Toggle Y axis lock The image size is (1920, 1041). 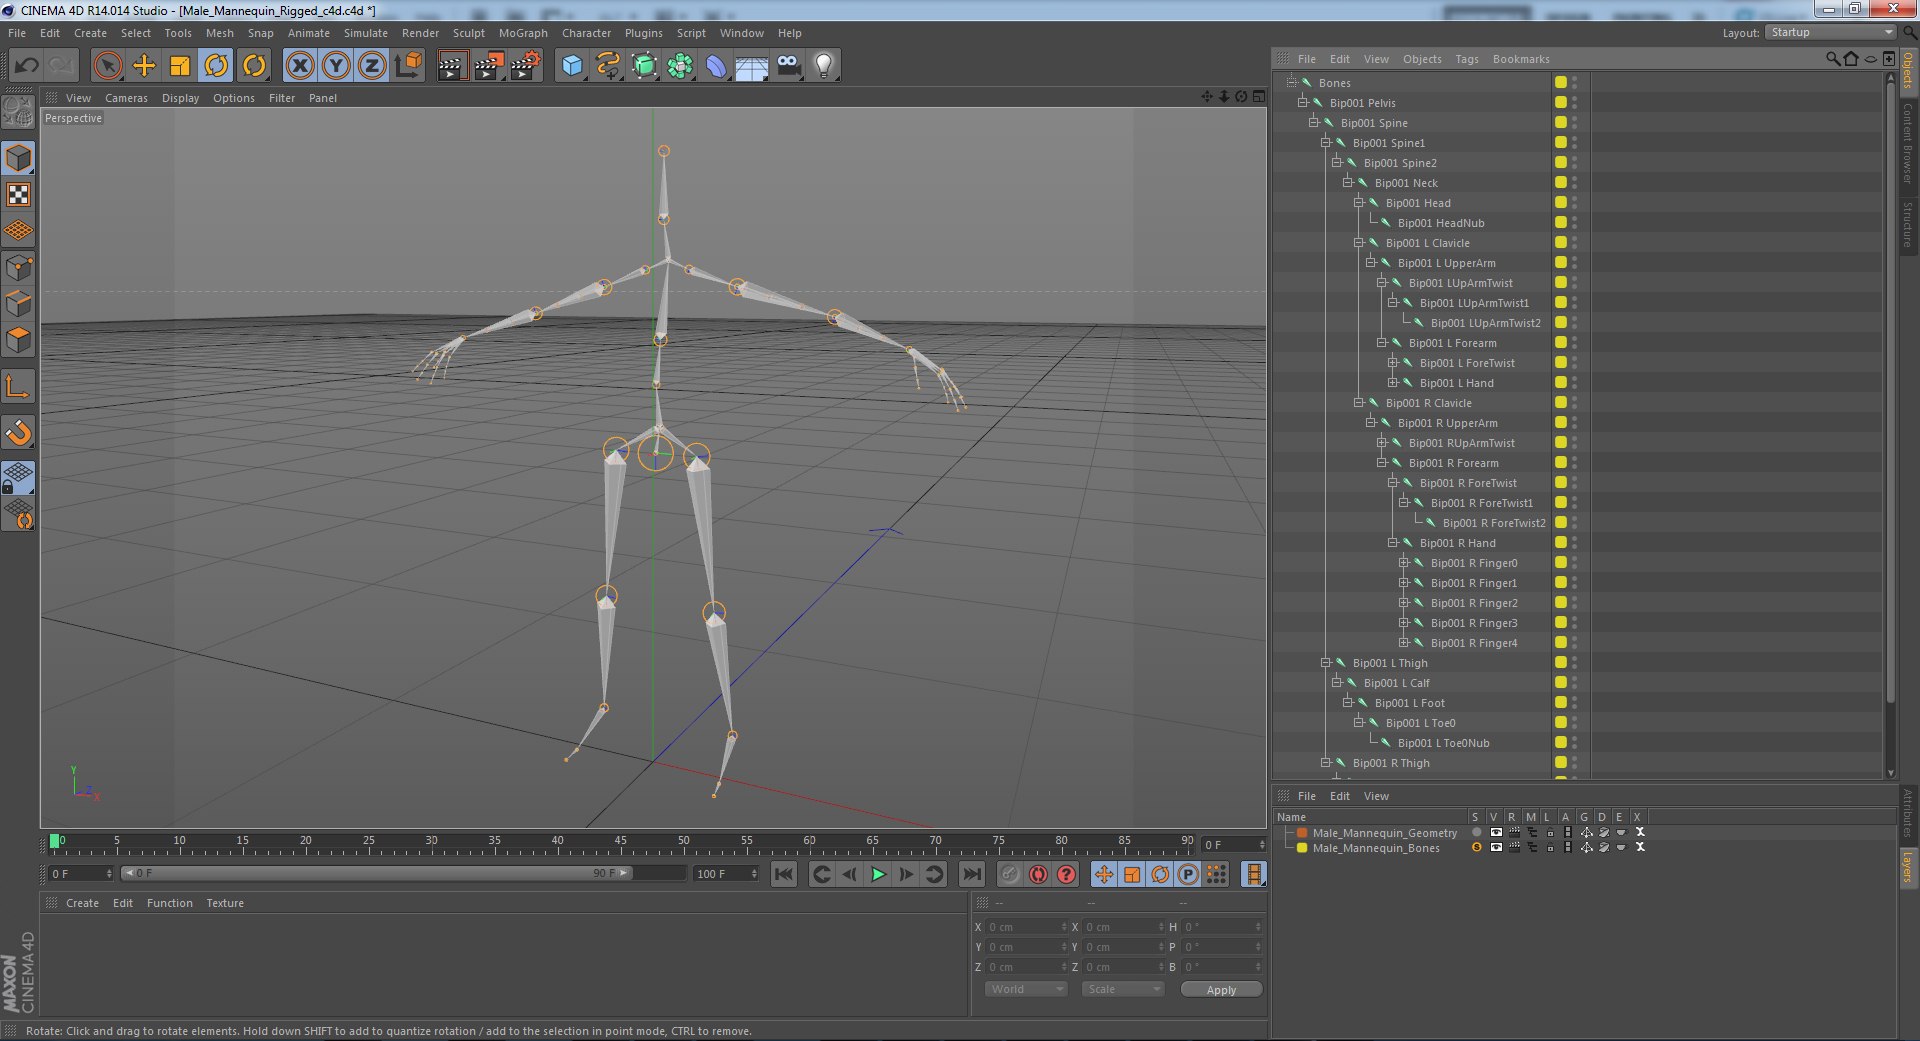point(336,66)
